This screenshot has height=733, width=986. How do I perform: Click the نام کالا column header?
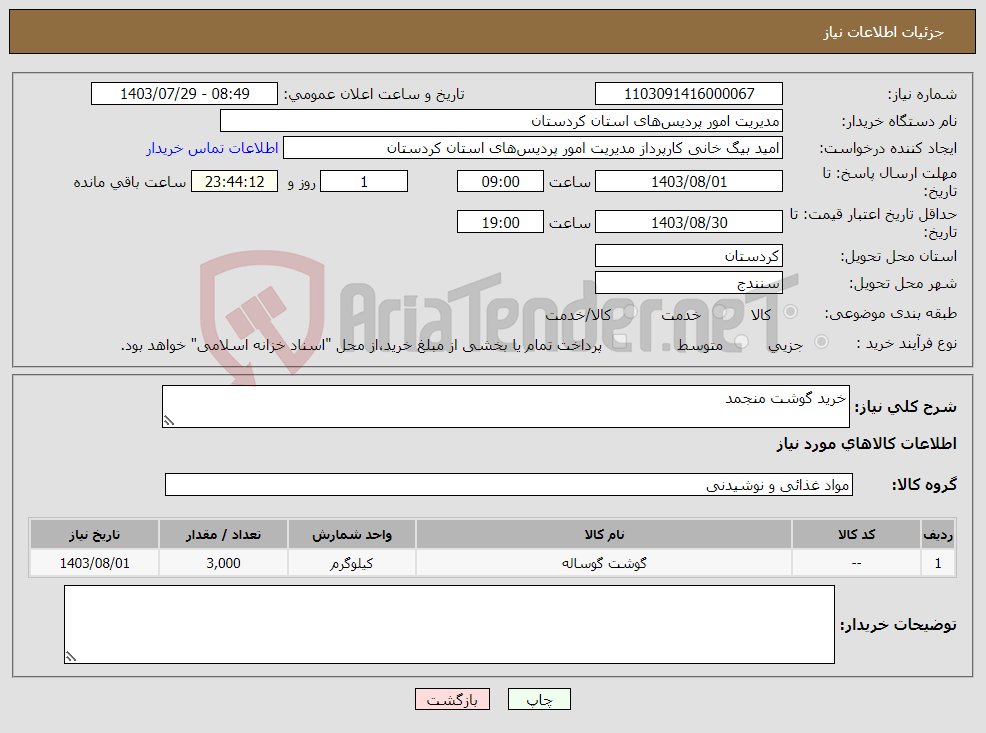(604, 534)
